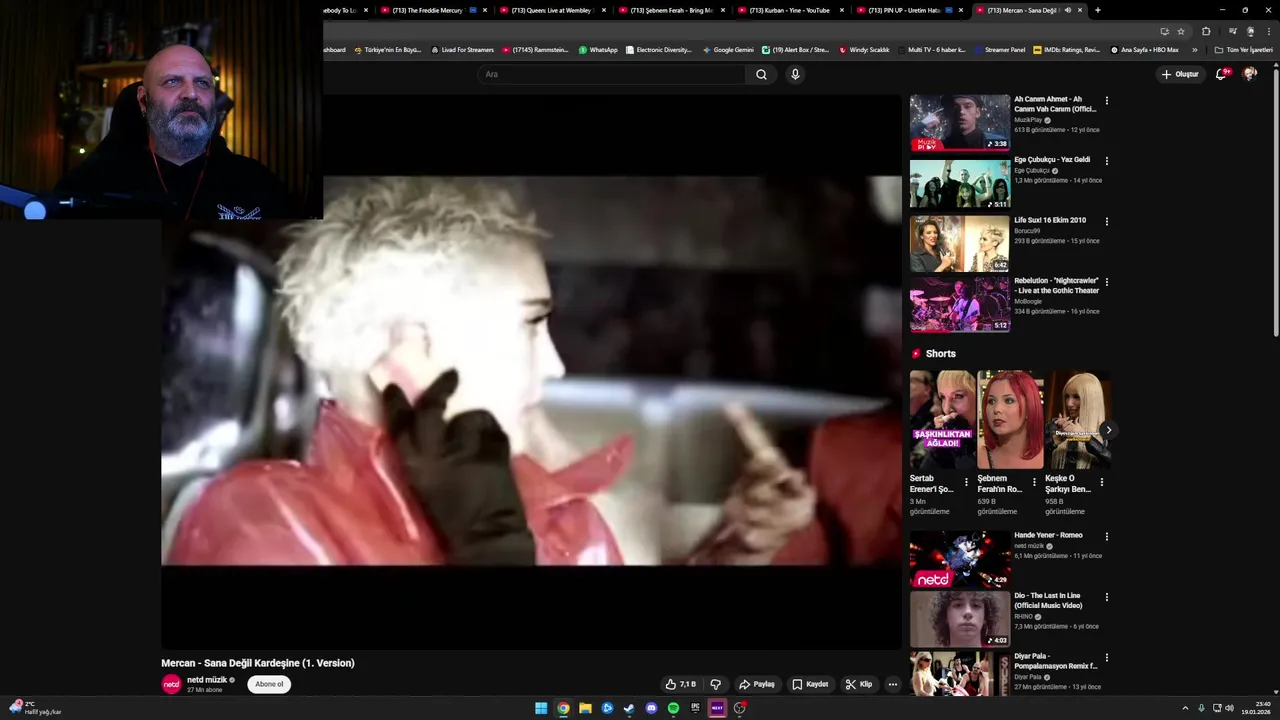
Task: Open a new browser tab
Action: coord(1098,10)
